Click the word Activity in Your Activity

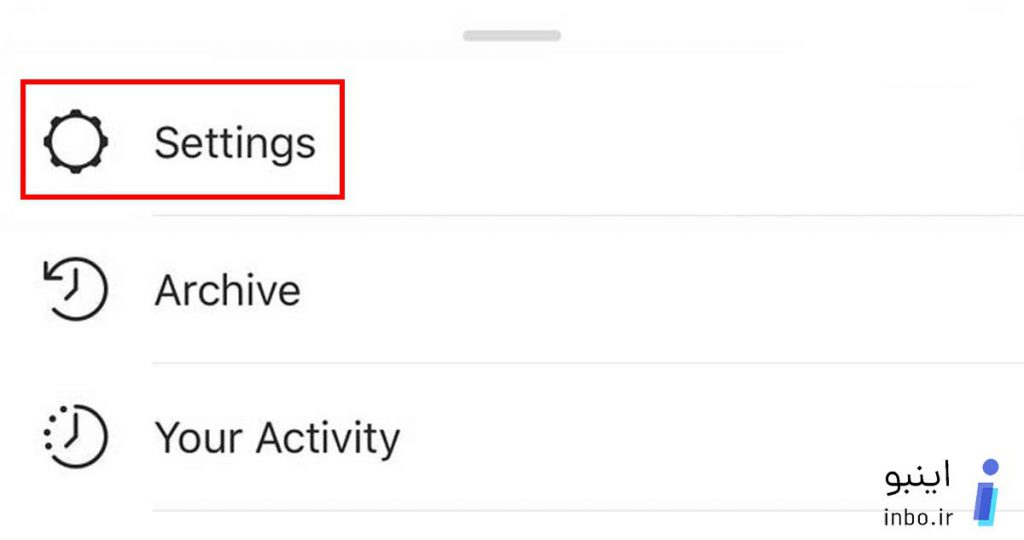coord(327,437)
